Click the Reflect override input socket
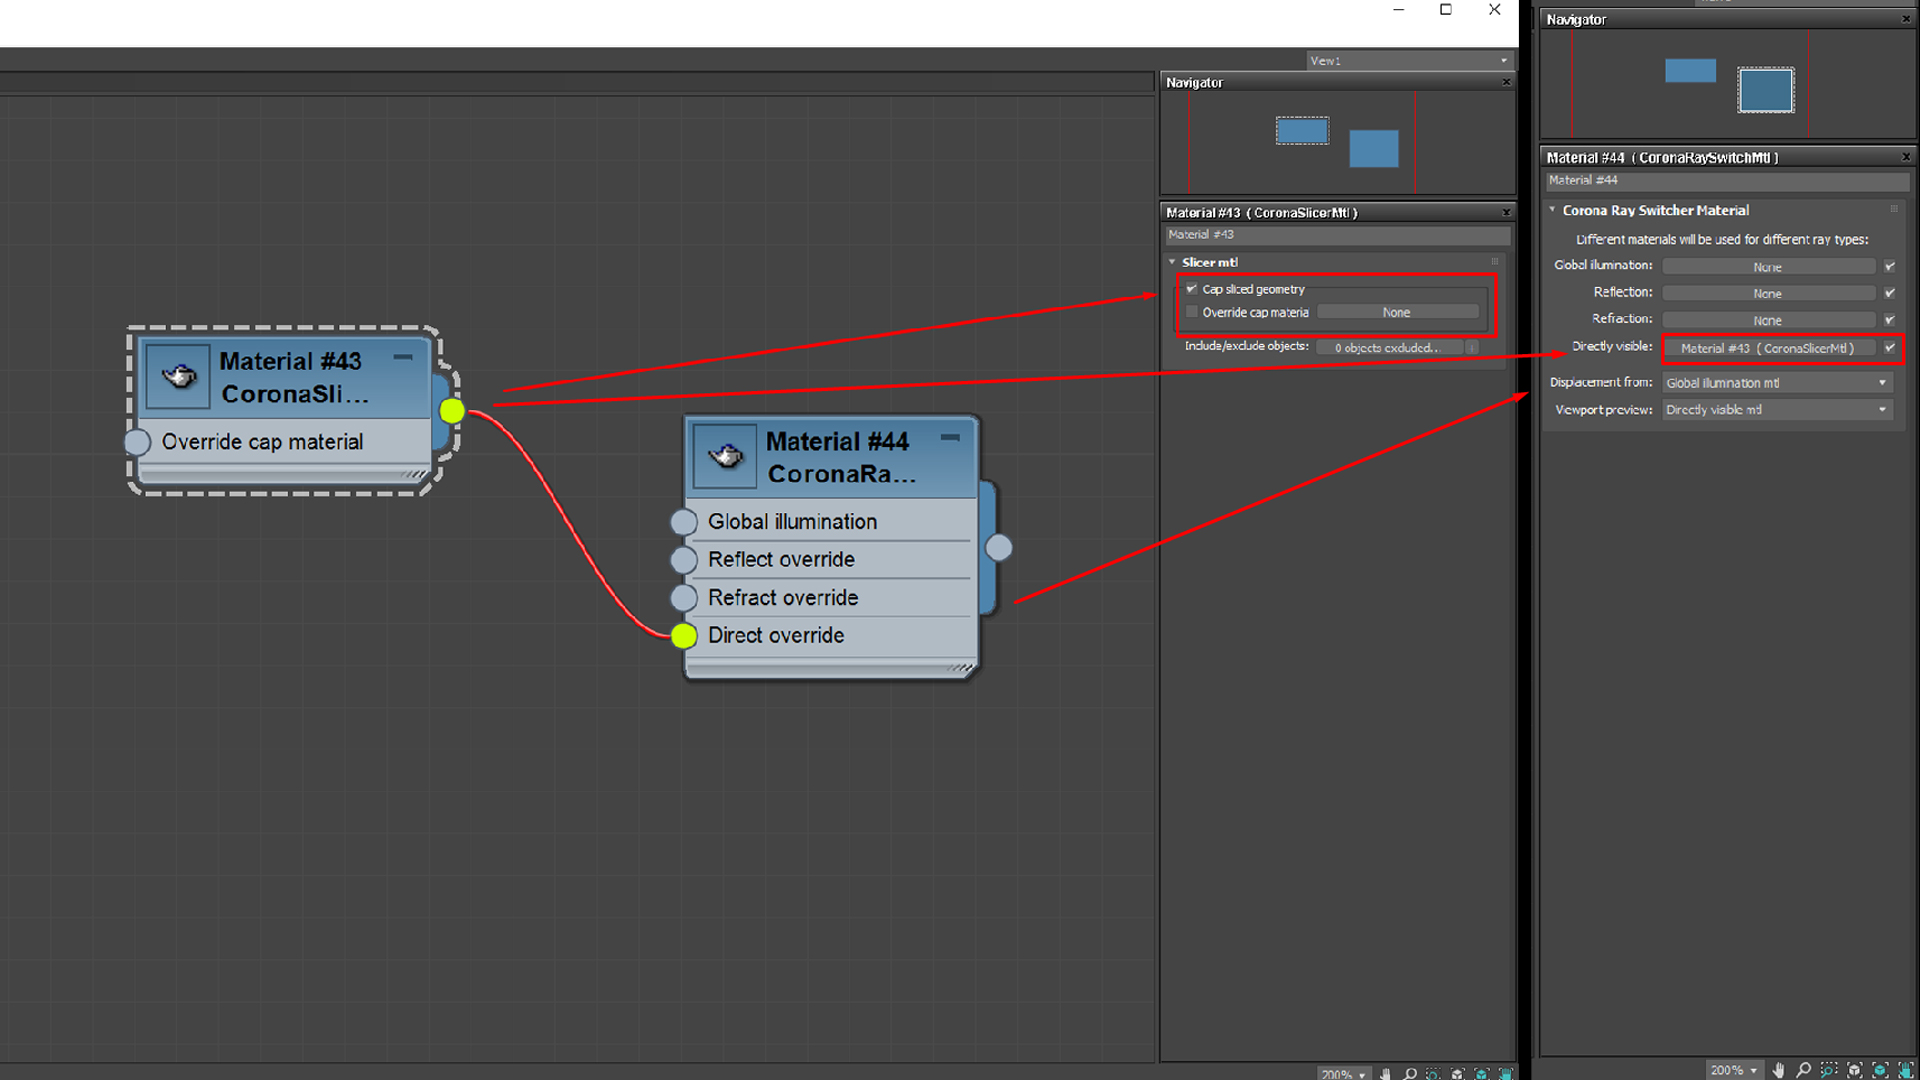This screenshot has width=1920, height=1080. tap(684, 560)
